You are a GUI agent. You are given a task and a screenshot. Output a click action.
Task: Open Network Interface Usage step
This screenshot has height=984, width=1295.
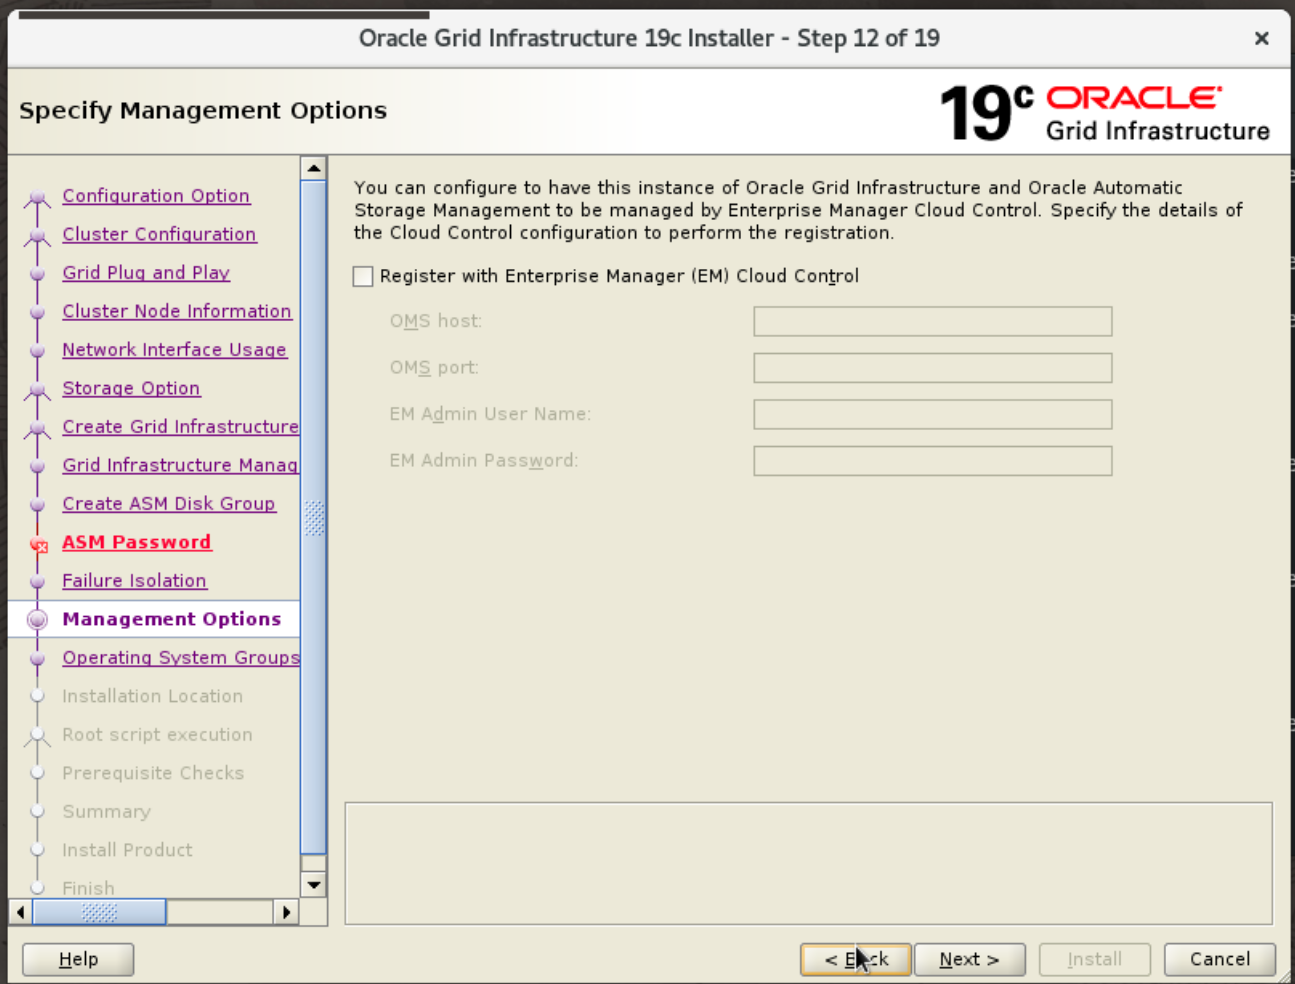[x=175, y=350]
